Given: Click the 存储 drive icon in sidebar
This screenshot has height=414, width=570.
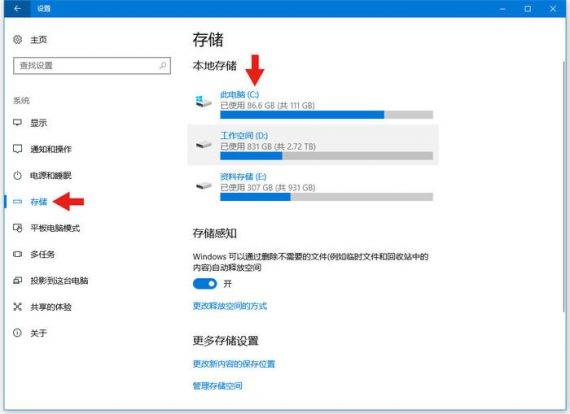Looking at the screenshot, I should [17, 201].
